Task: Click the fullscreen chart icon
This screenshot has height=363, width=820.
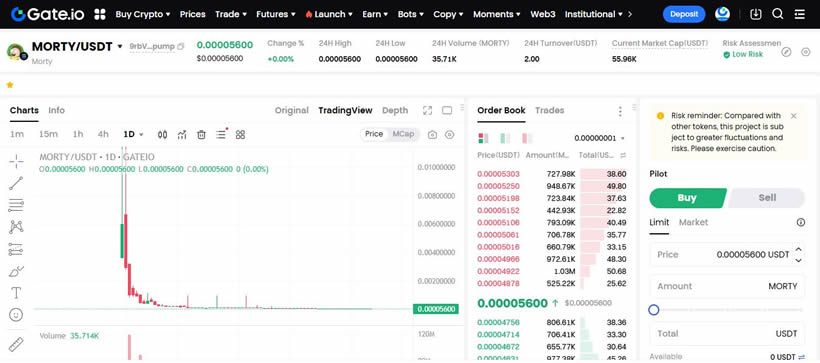Action: (427, 110)
